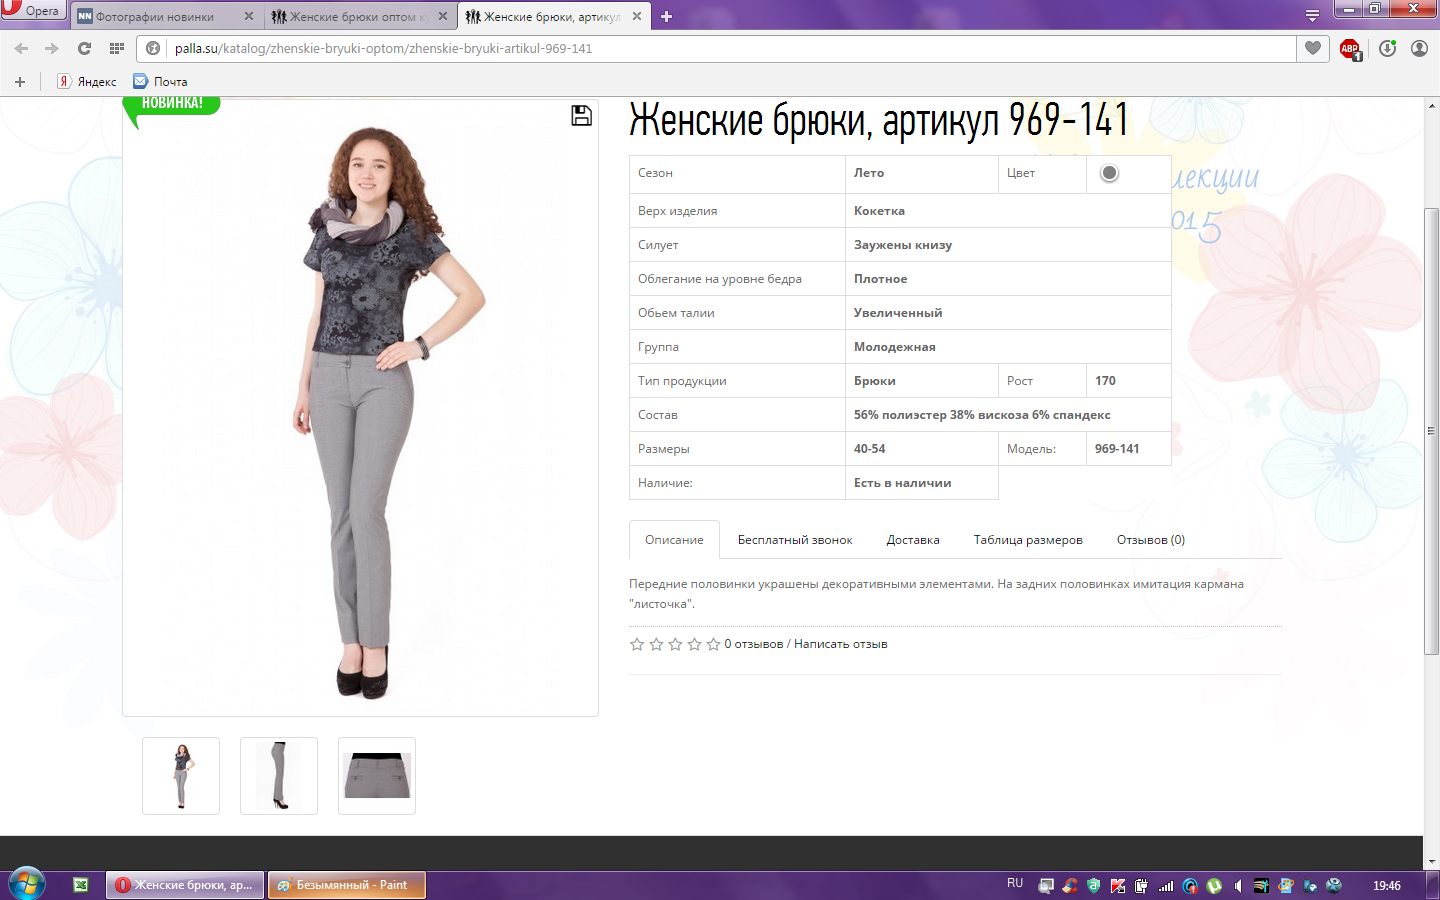
Task: Switch to the Opera taskbar button
Action: (185, 885)
